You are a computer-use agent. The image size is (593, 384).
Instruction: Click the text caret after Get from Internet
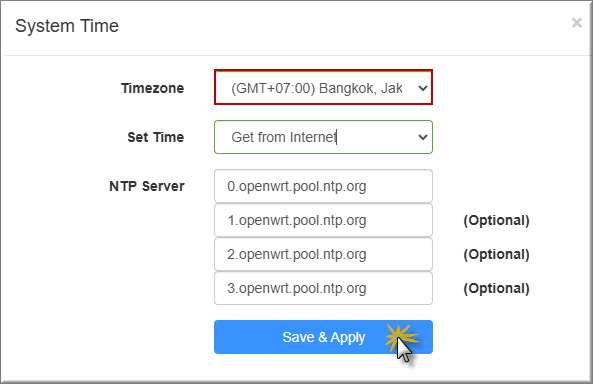coord(337,137)
